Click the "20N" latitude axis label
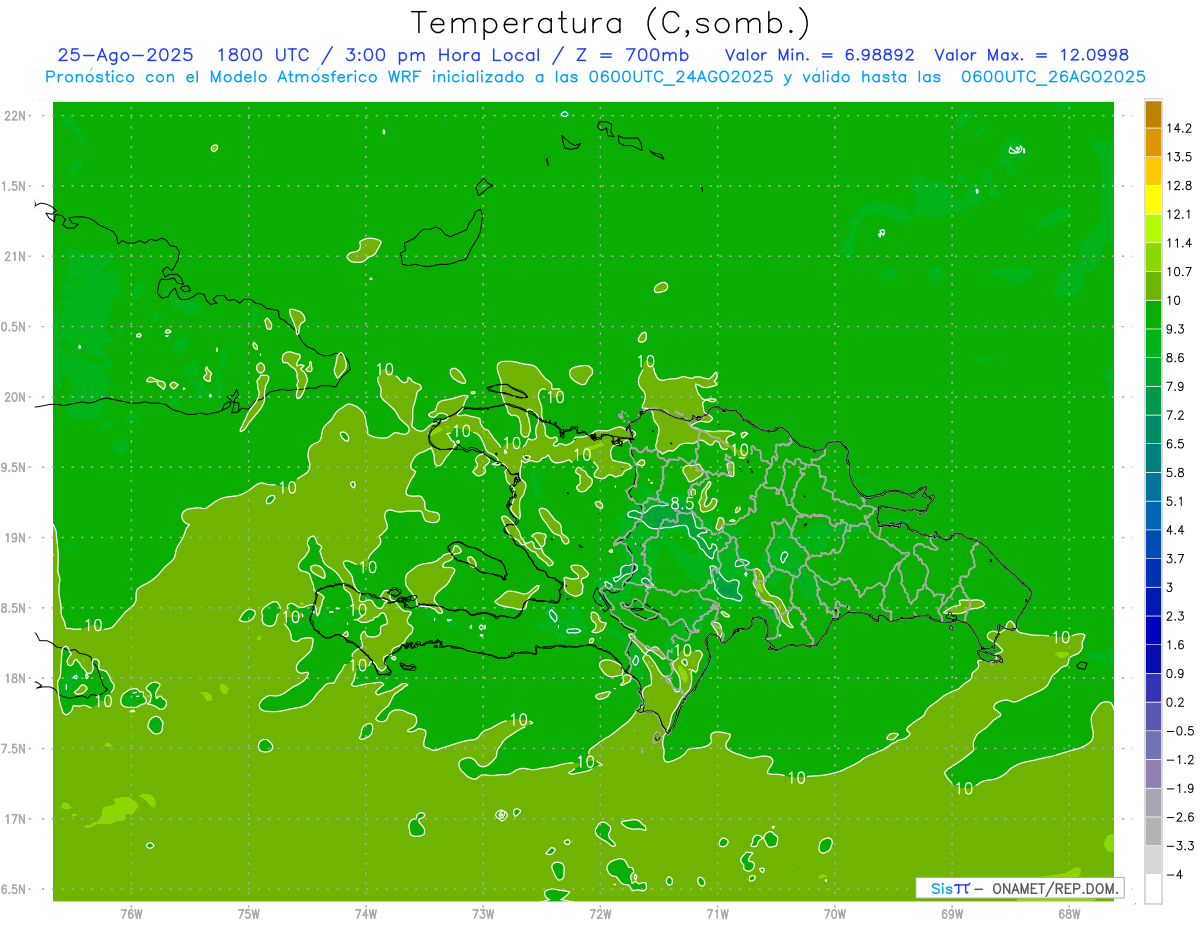Image resolution: width=1200 pixels, height=927 pixels. pyautogui.click(x=14, y=397)
